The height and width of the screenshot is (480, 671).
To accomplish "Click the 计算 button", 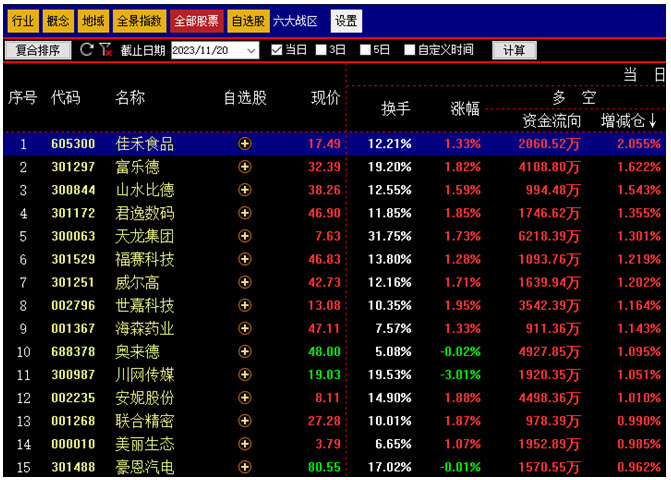I will 514,50.
